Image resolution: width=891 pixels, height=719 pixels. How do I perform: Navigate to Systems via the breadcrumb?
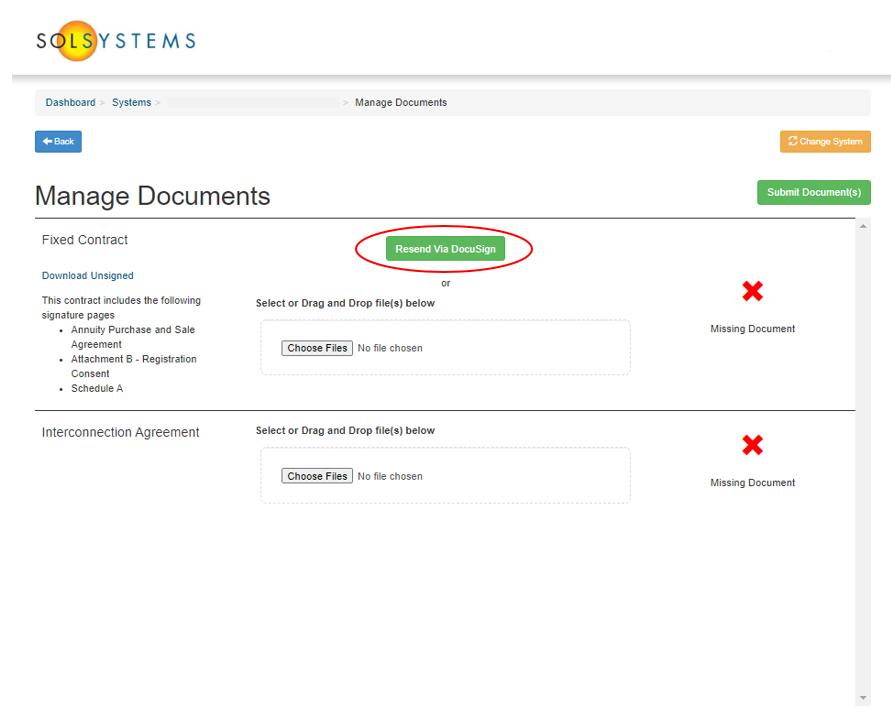point(131,102)
